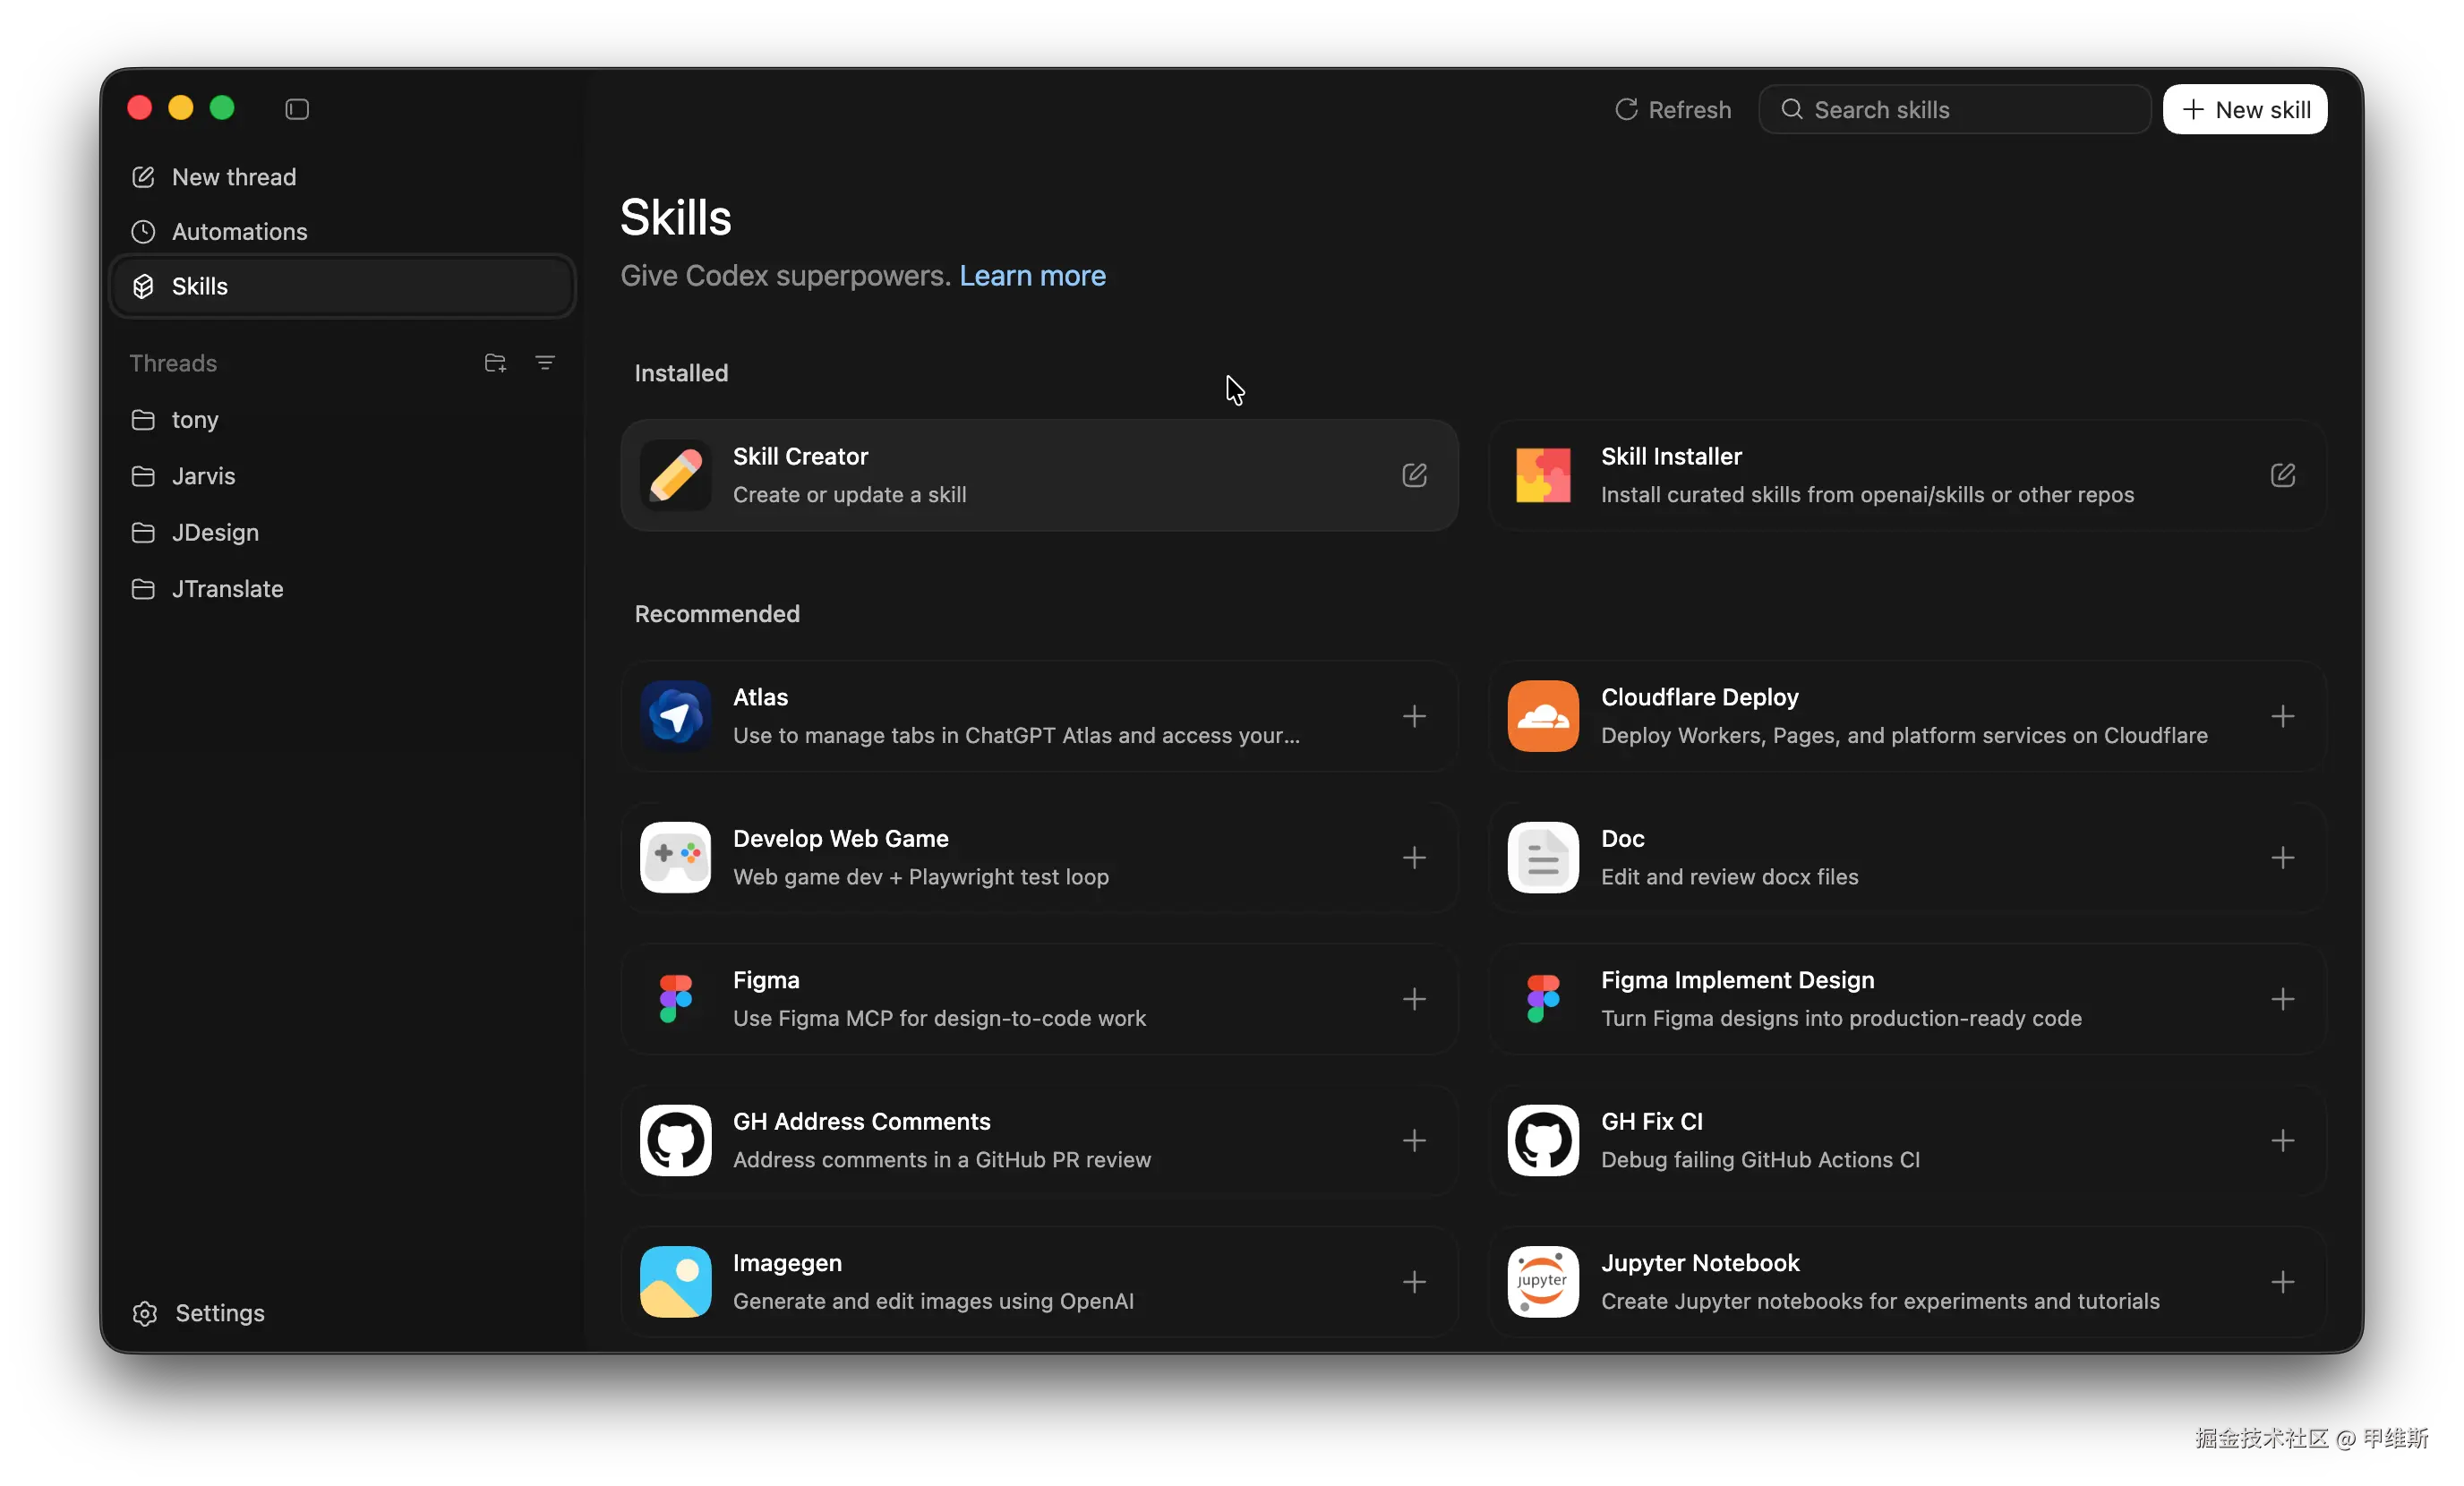Follow the Learn more link
This screenshot has width=2464, height=1486.
pos(1032,276)
